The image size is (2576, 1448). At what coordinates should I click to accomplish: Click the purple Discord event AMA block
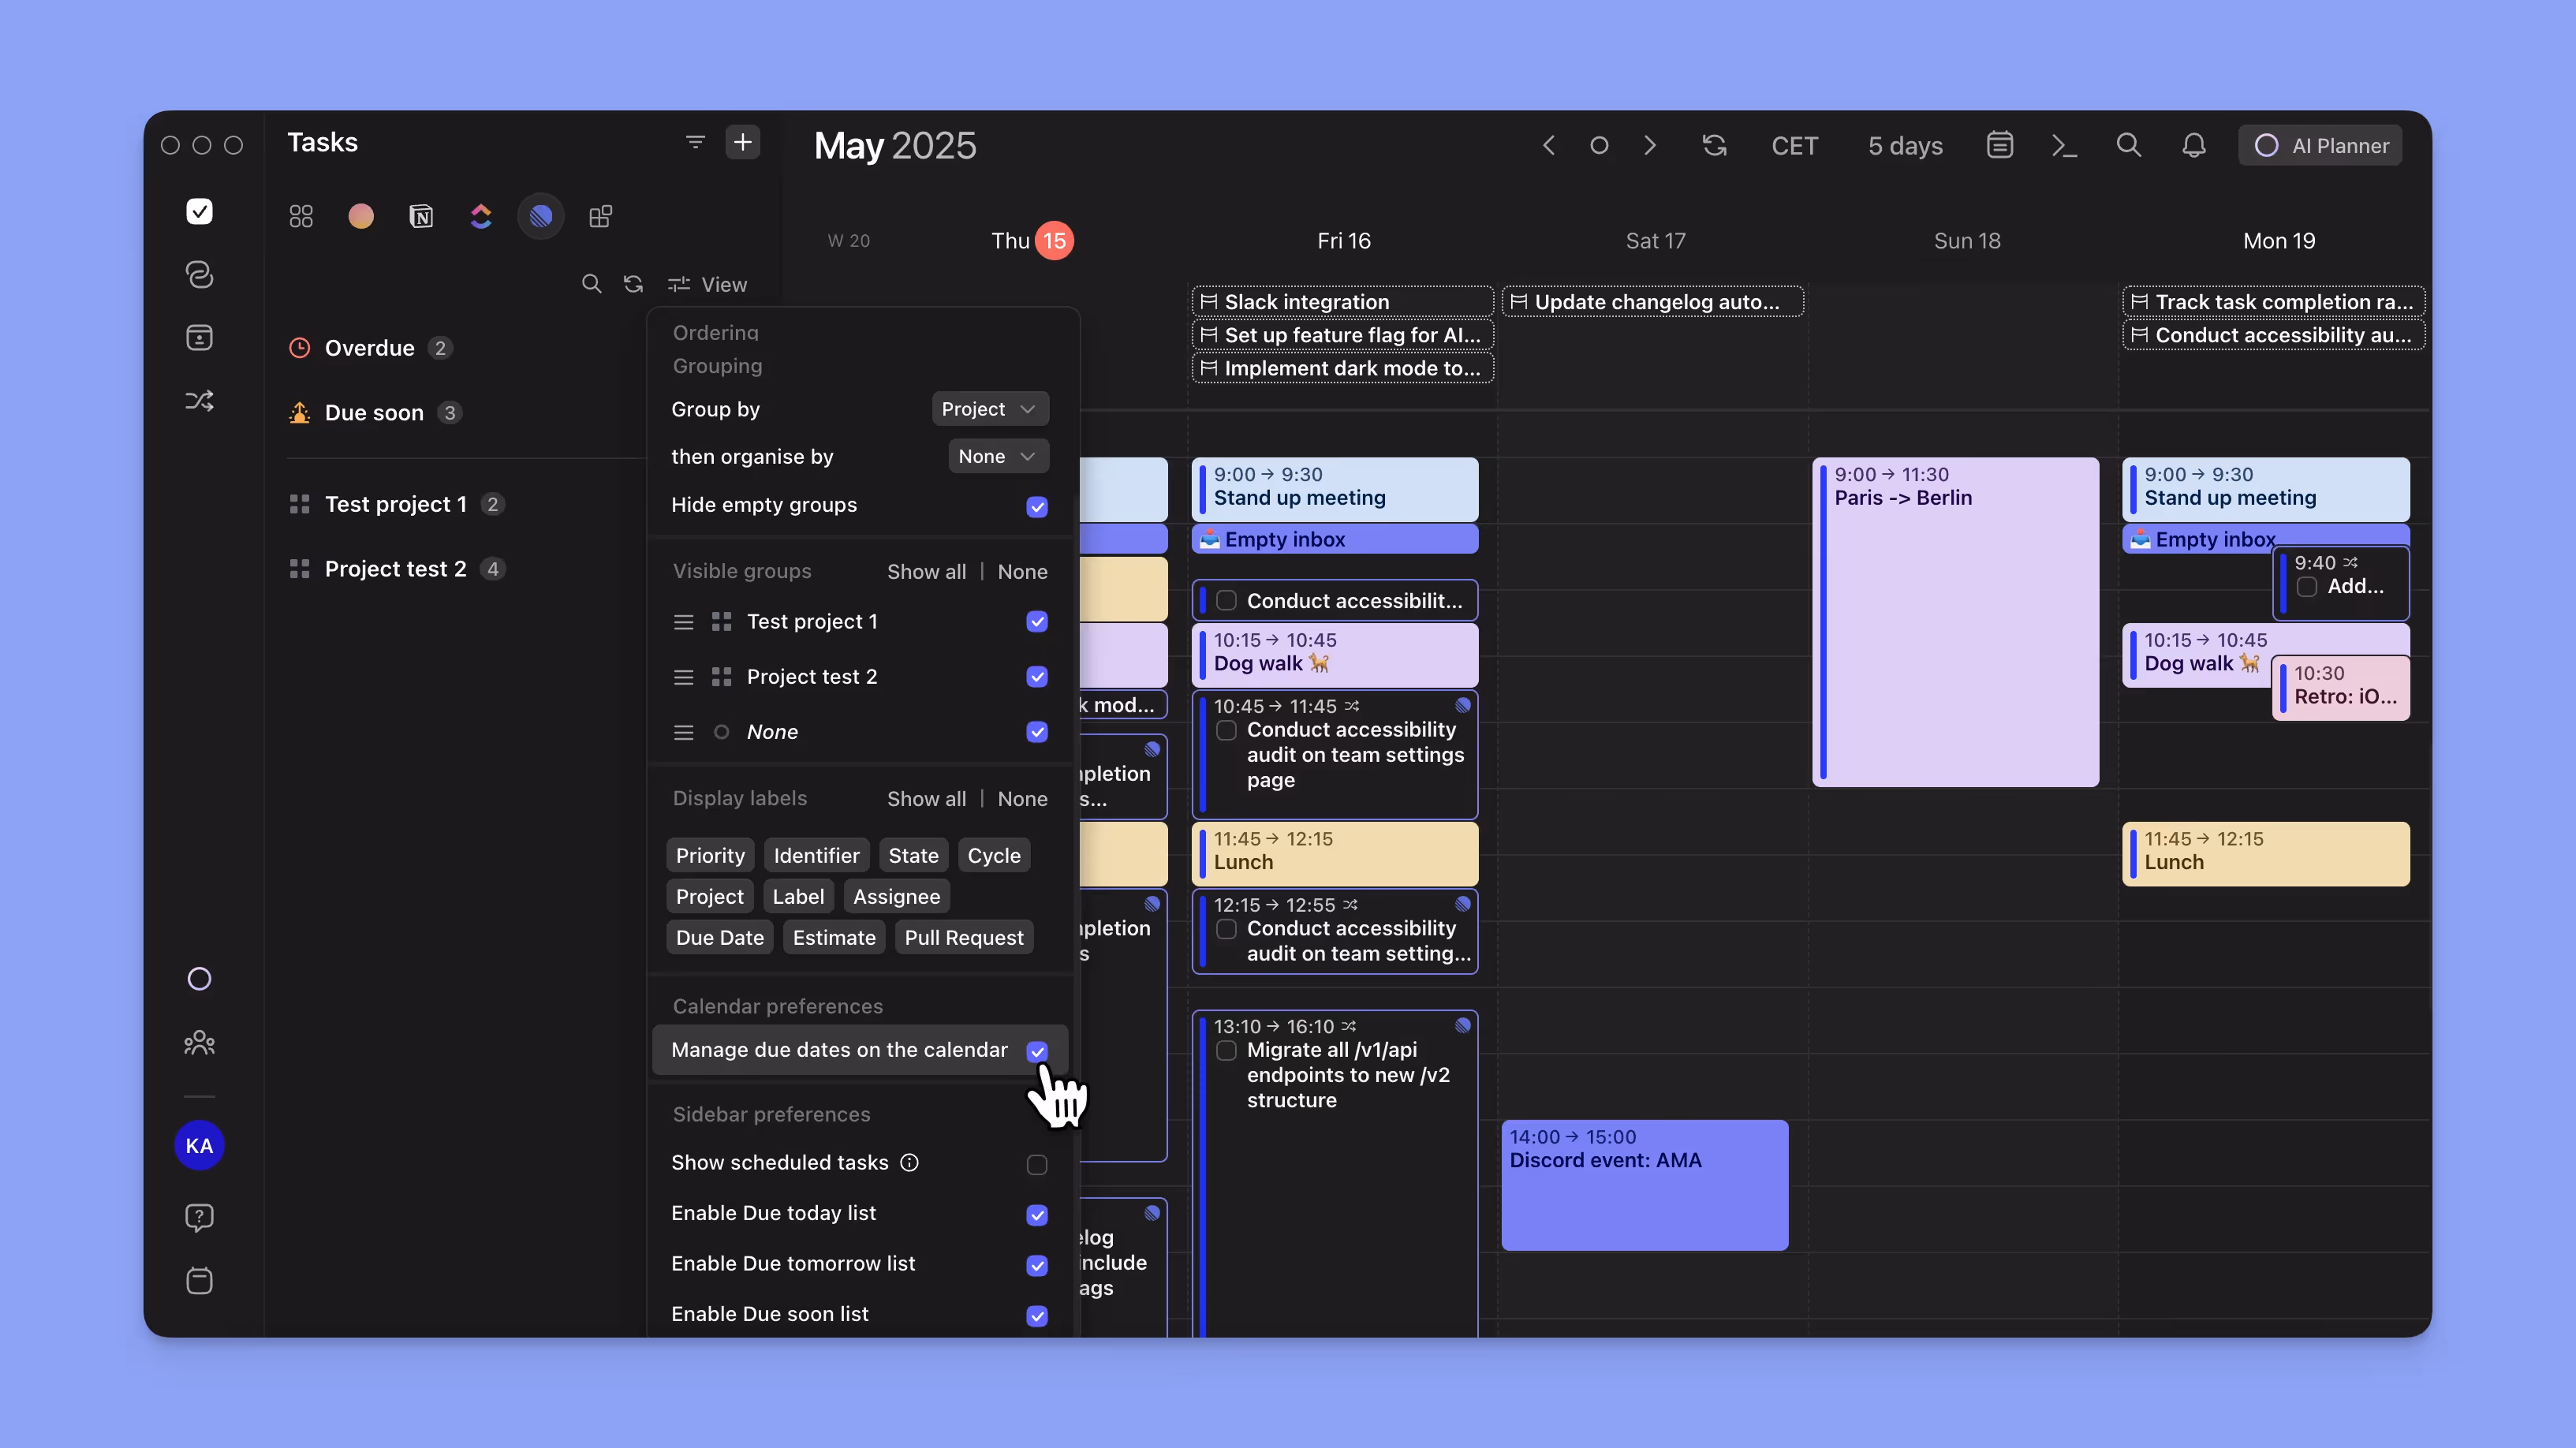click(x=1644, y=1185)
